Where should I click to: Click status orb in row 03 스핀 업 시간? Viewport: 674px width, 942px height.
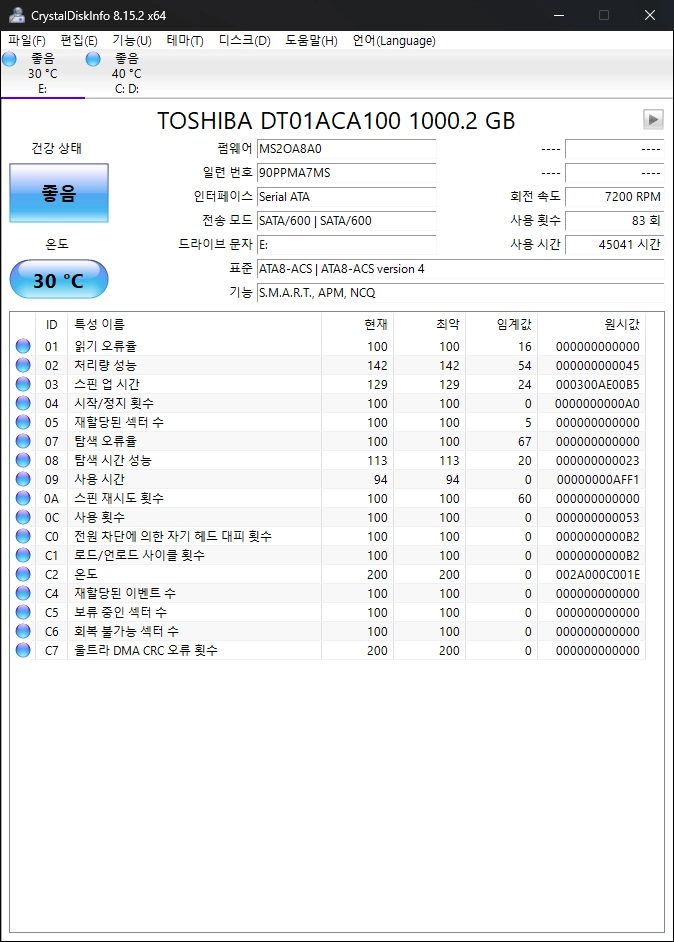point(23,384)
